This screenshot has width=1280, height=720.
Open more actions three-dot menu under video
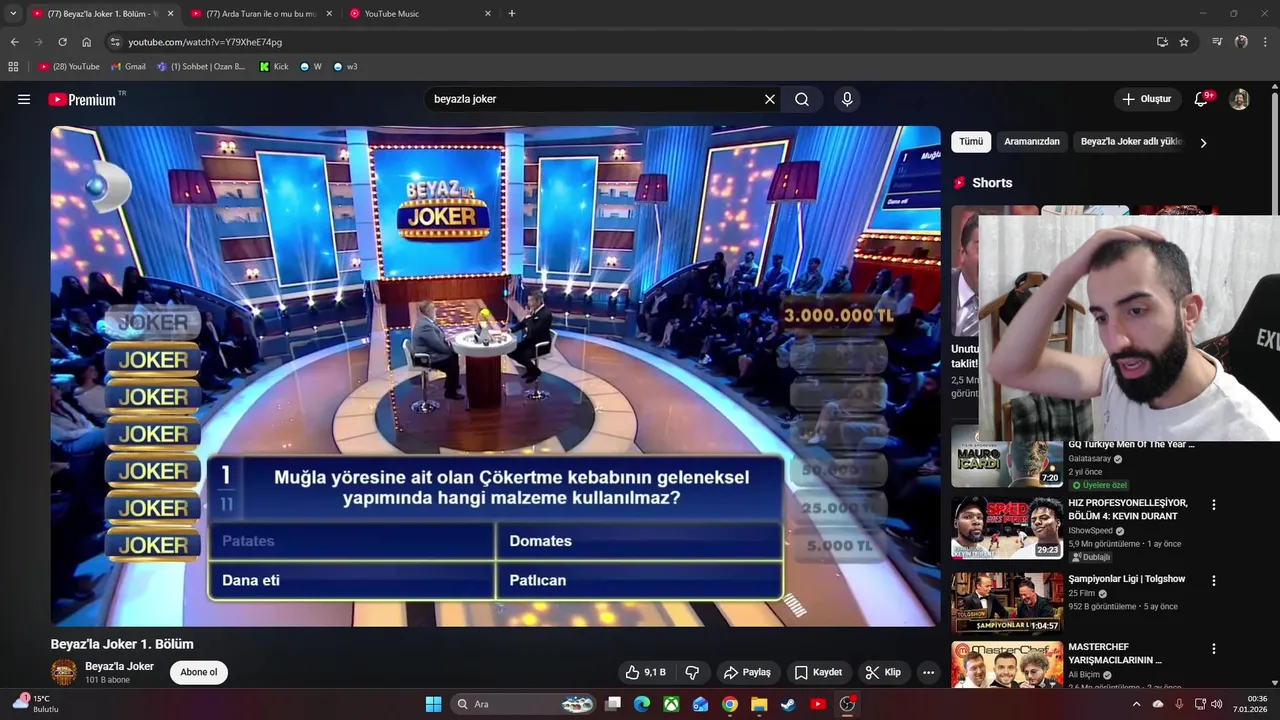click(928, 672)
